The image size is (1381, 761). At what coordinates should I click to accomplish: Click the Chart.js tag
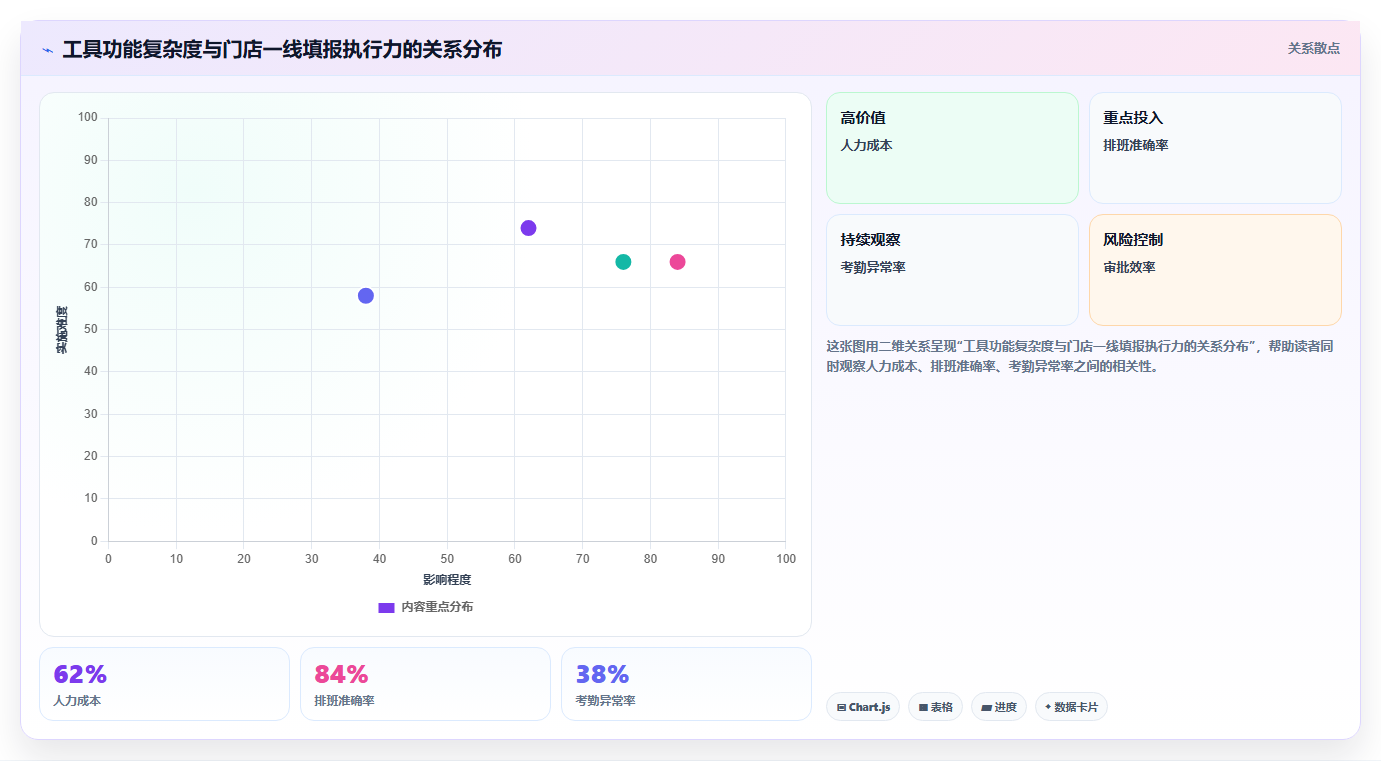coord(863,707)
